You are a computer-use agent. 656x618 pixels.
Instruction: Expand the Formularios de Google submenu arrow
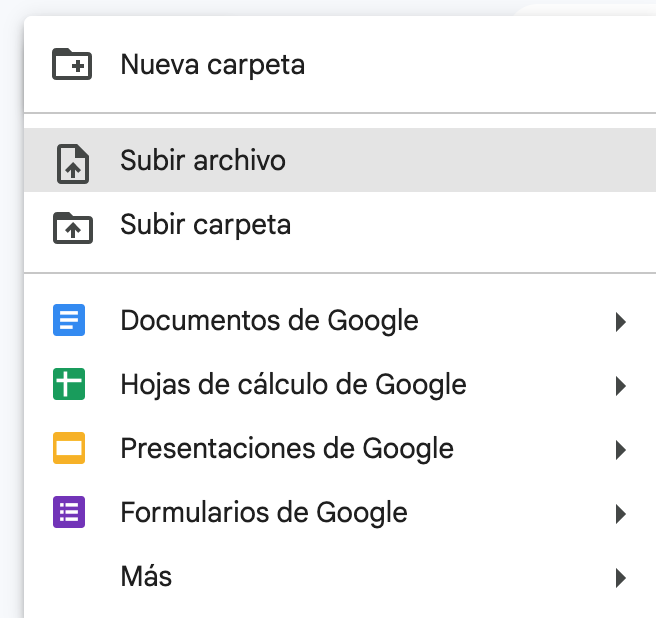(x=621, y=514)
